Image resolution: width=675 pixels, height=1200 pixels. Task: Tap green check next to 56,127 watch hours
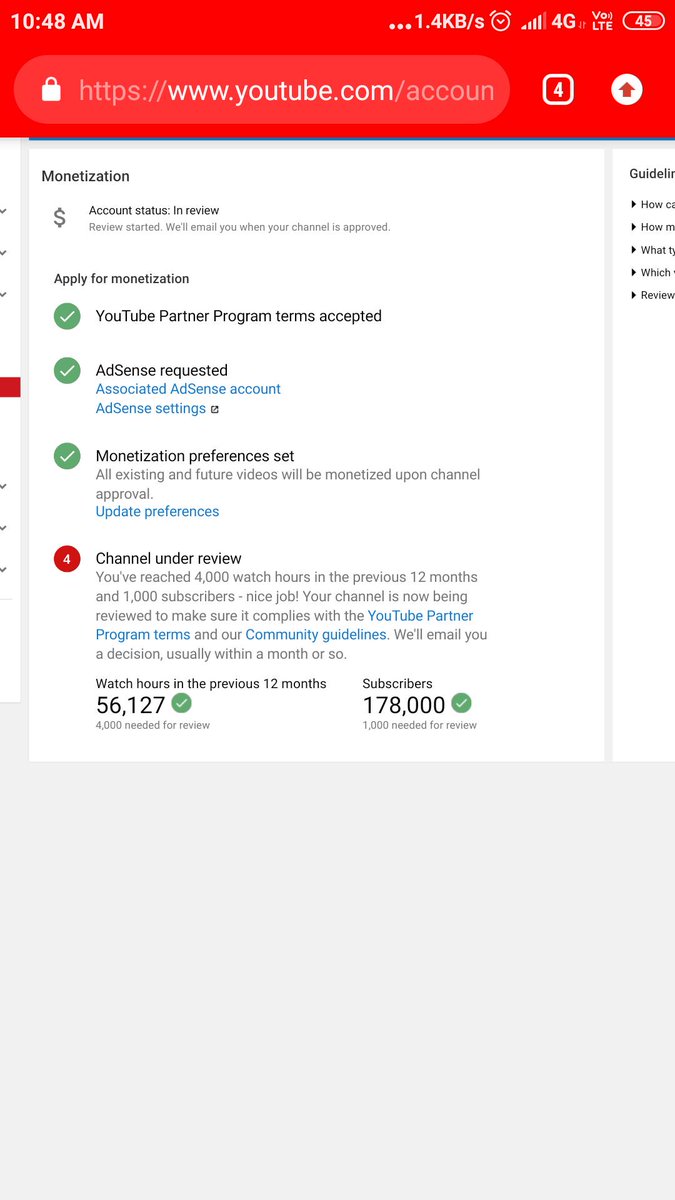pos(181,703)
